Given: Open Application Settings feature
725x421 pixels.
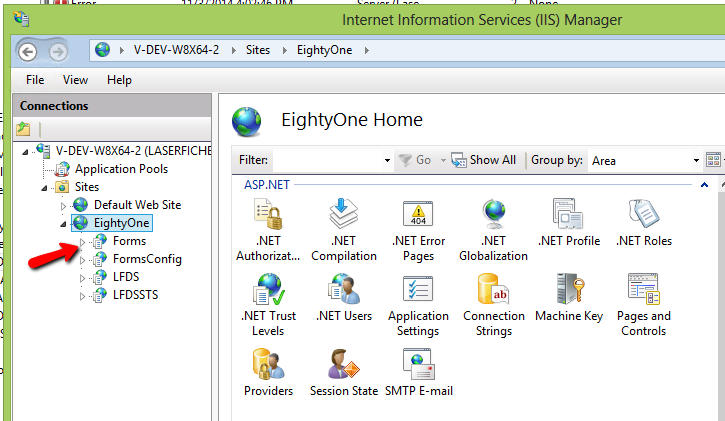Looking at the screenshot, I should click(418, 305).
